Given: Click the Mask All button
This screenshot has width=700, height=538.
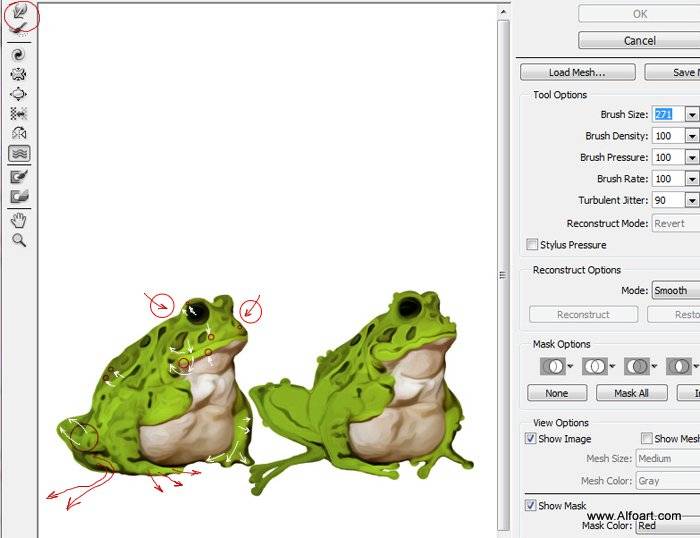Looking at the screenshot, I should tap(632, 393).
